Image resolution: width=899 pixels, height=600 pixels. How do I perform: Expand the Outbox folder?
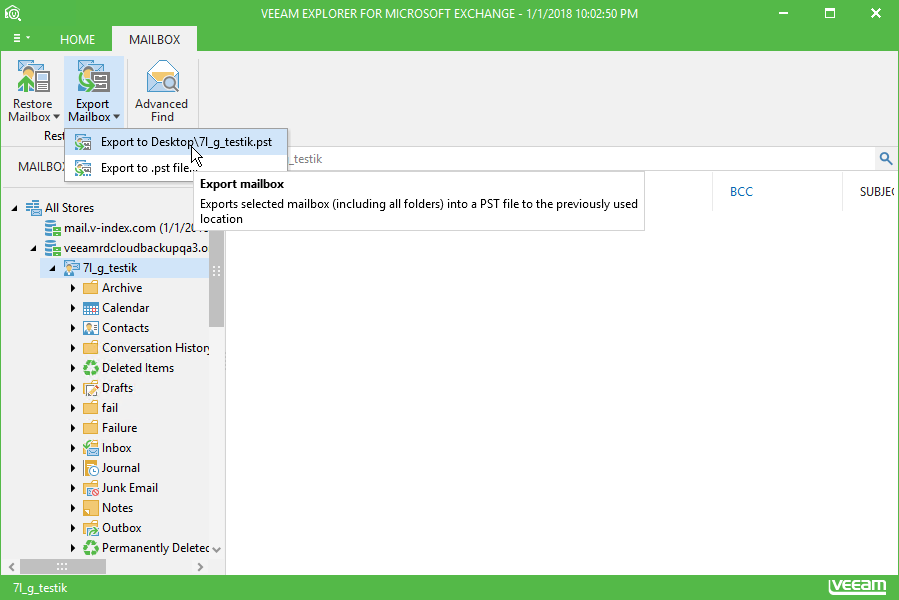click(73, 528)
